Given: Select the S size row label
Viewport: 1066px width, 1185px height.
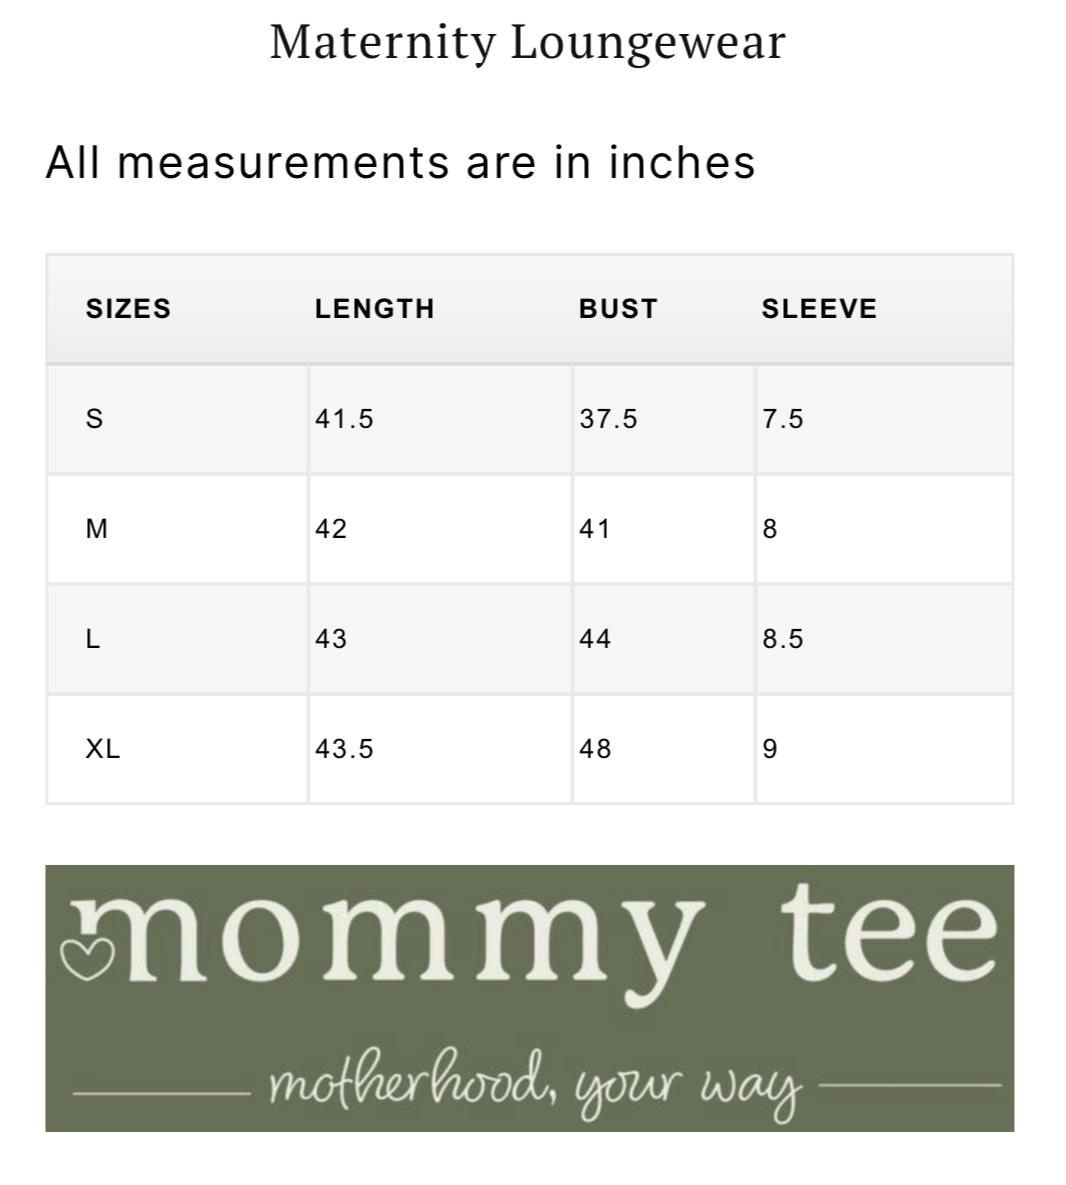Looking at the screenshot, I should tap(94, 419).
